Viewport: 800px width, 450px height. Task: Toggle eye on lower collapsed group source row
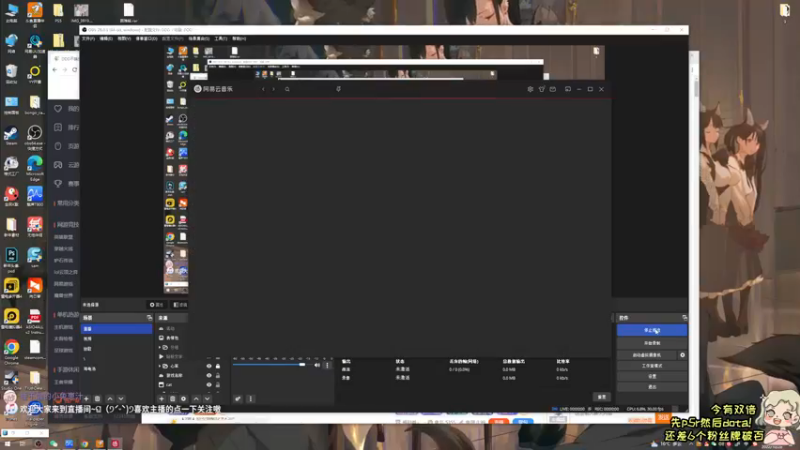[x=209, y=366]
